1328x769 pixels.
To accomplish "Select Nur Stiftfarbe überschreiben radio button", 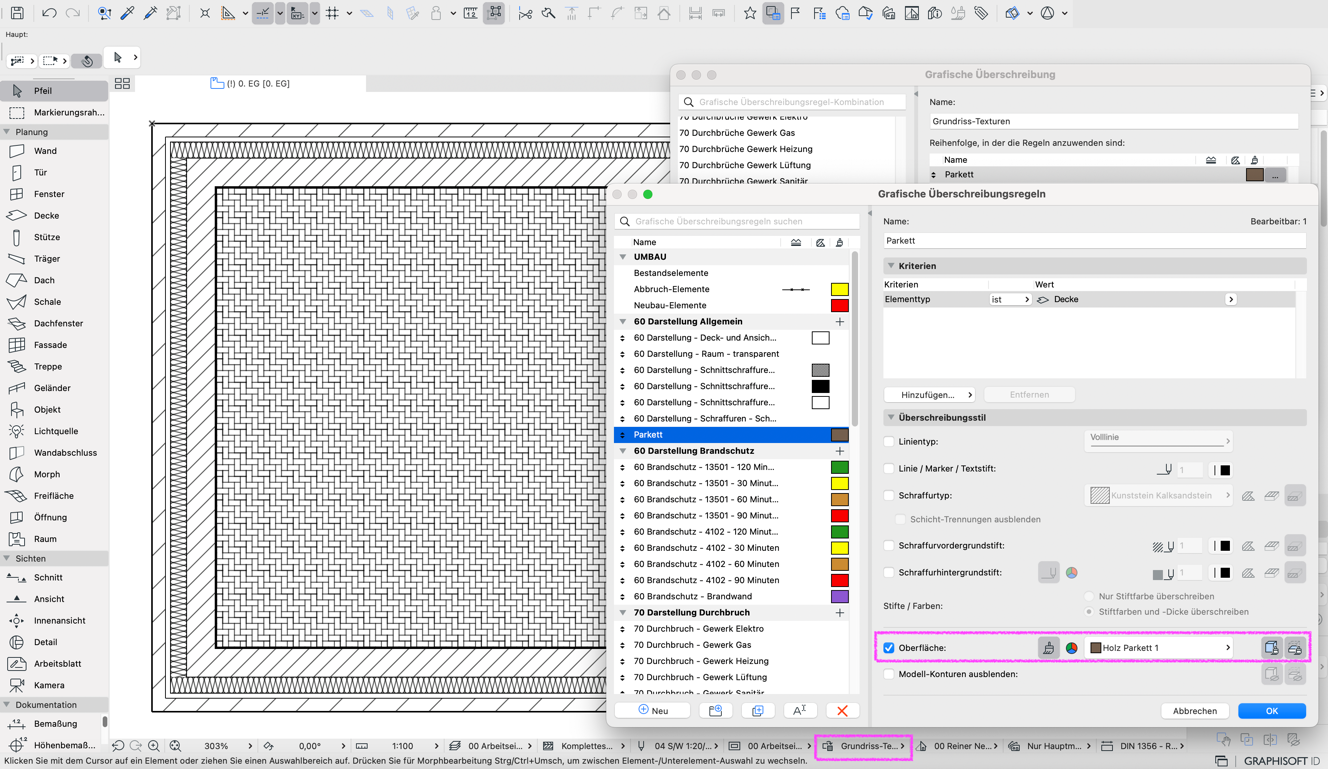I will click(x=1089, y=596).
